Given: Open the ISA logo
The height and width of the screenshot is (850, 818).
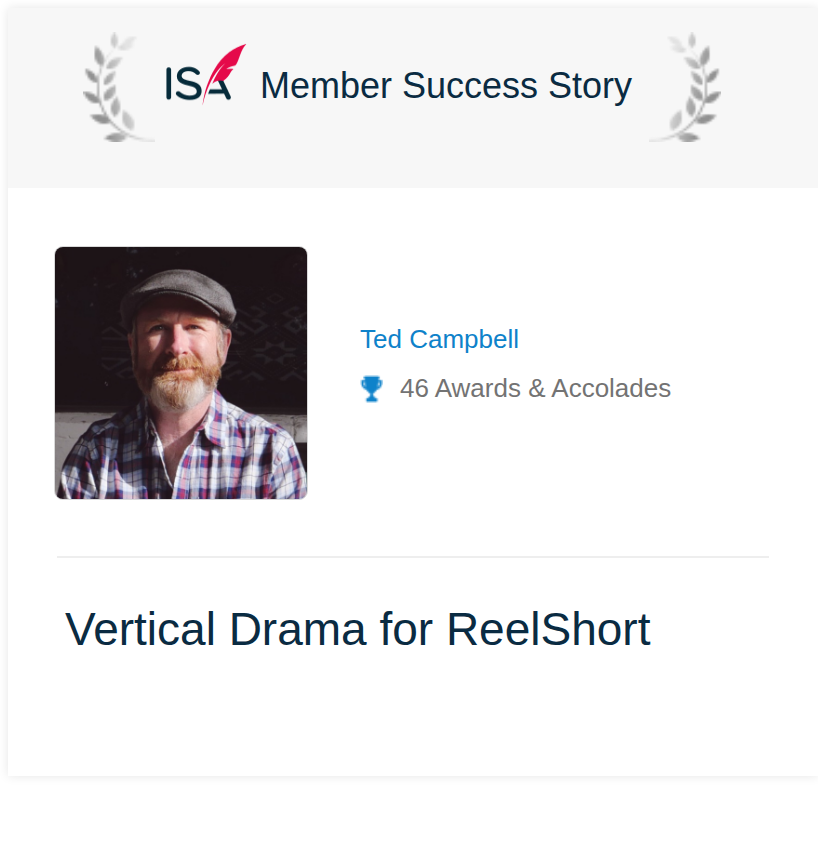Looking at the screenshot, I should (x=205, y=74).
